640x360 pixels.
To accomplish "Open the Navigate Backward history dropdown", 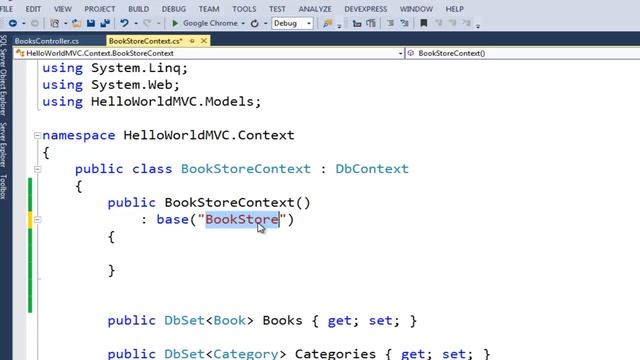I will point(24,24).
